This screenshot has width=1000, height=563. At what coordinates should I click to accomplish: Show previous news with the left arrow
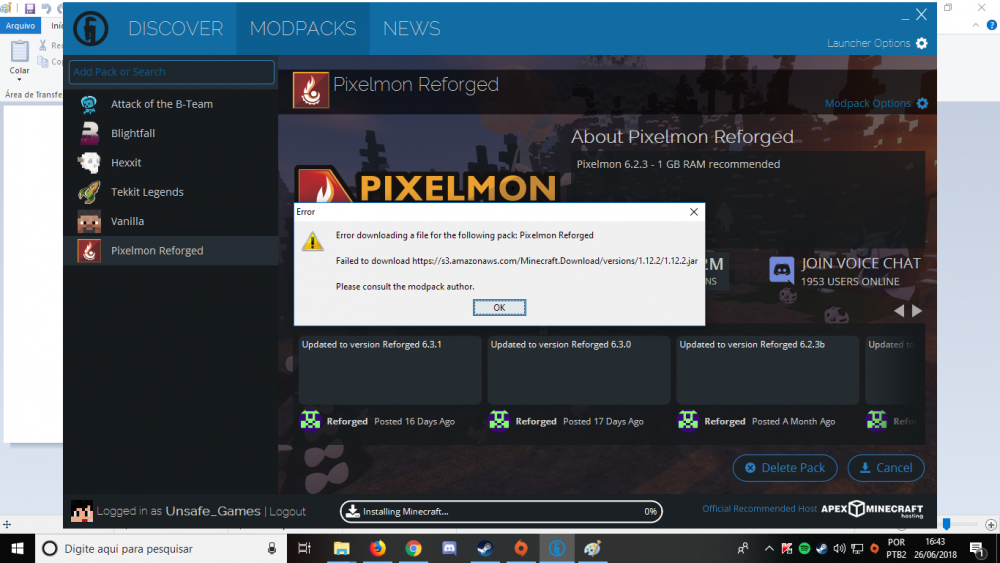(899, 311)
